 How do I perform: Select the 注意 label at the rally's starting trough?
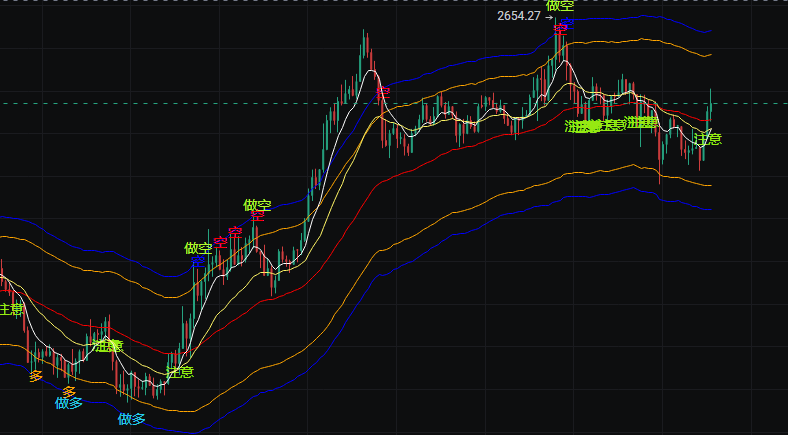(180, 372)
